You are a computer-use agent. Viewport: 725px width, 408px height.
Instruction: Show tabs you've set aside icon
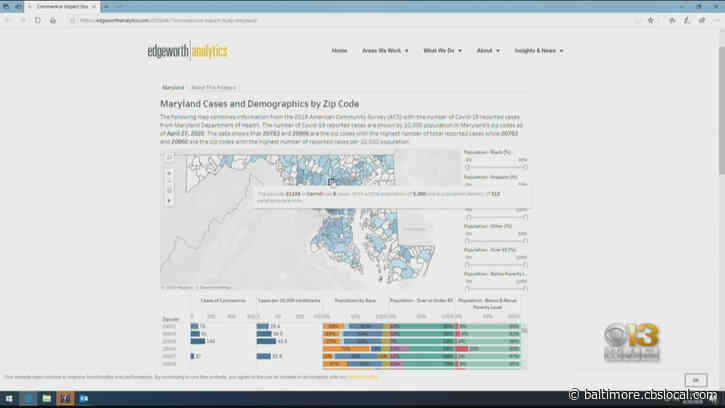click(x=6, y=6)
